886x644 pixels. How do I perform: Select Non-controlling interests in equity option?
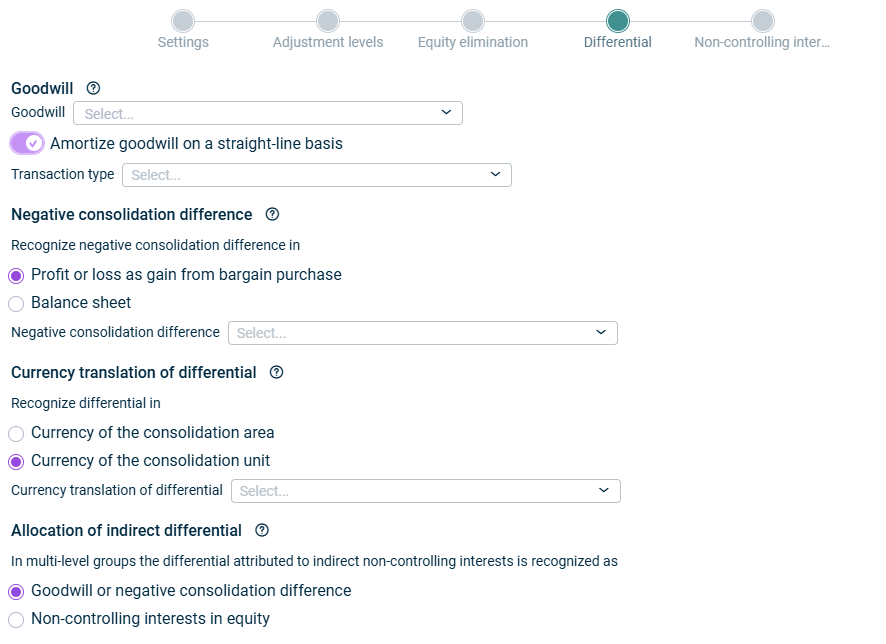[x=16, y=620]
